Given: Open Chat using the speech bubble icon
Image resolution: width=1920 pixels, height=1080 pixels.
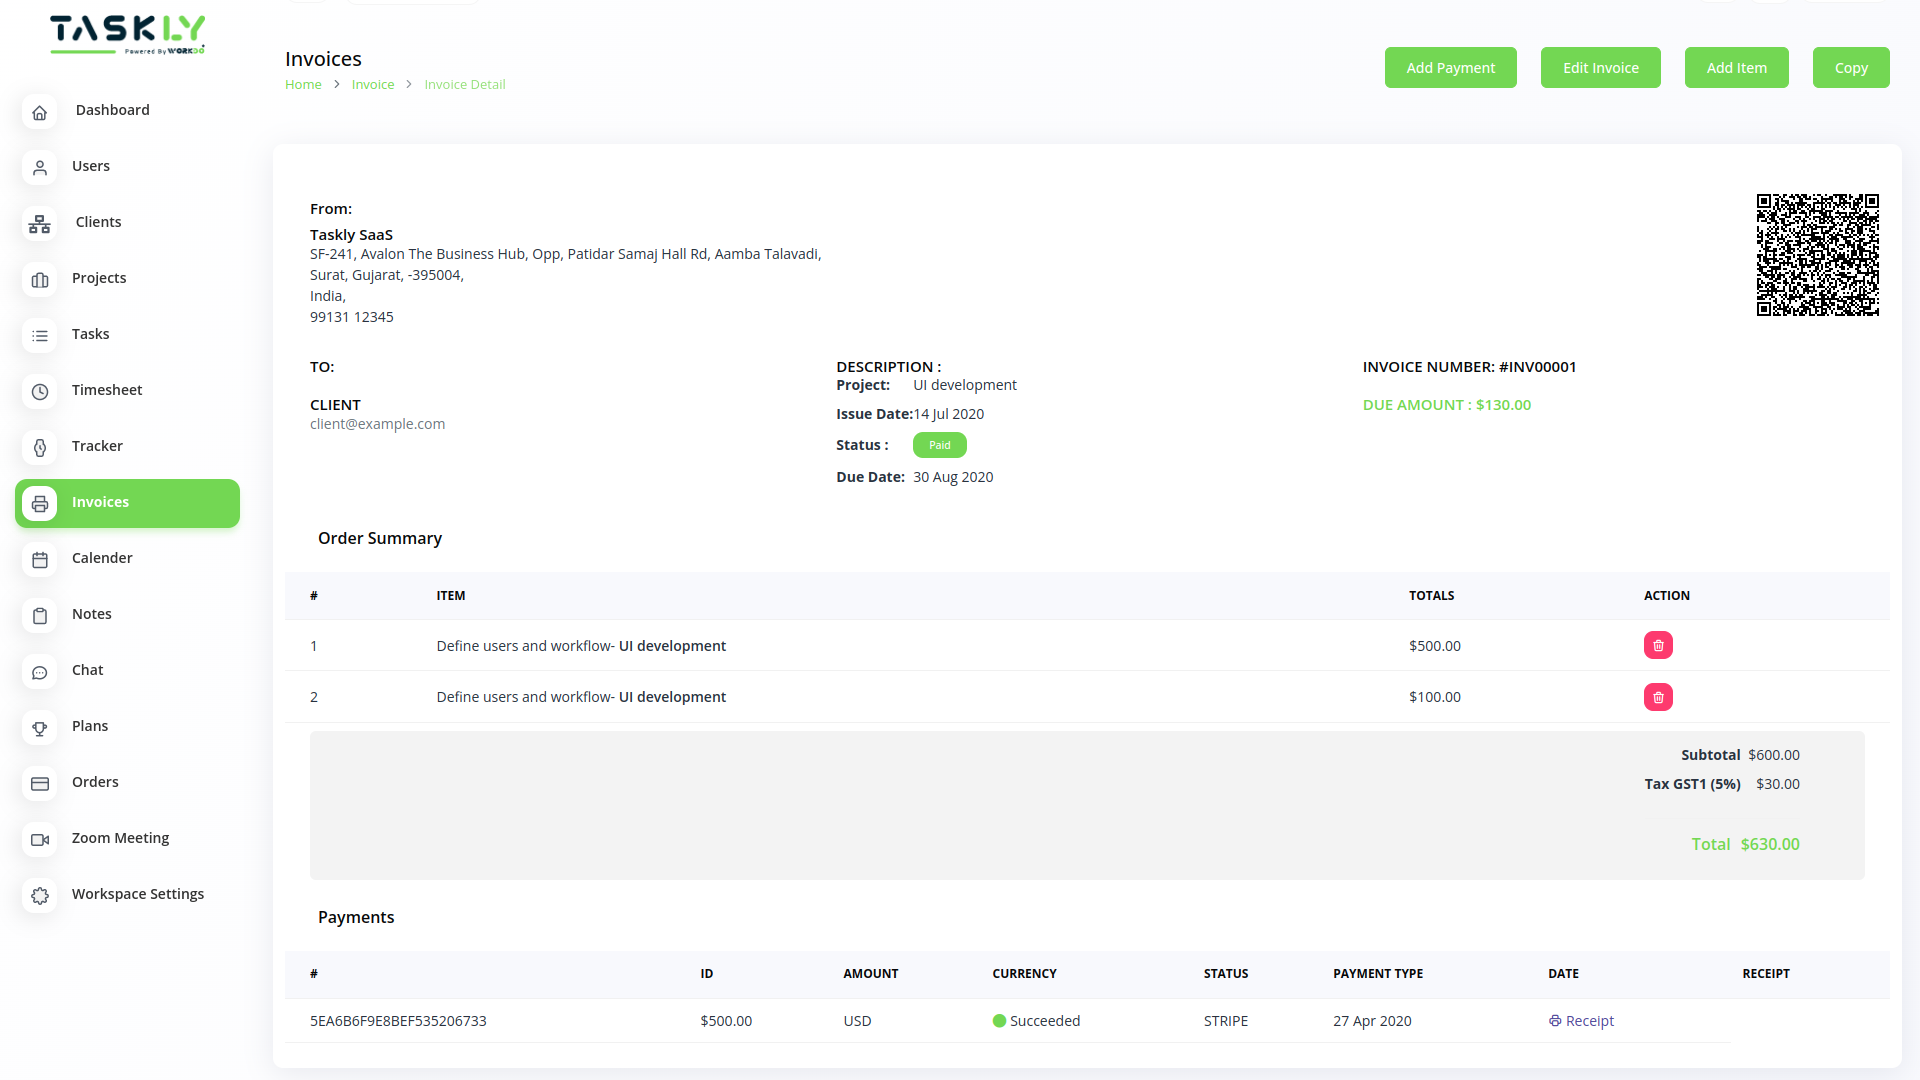Looking at the screenshot, I should [39, 672].
